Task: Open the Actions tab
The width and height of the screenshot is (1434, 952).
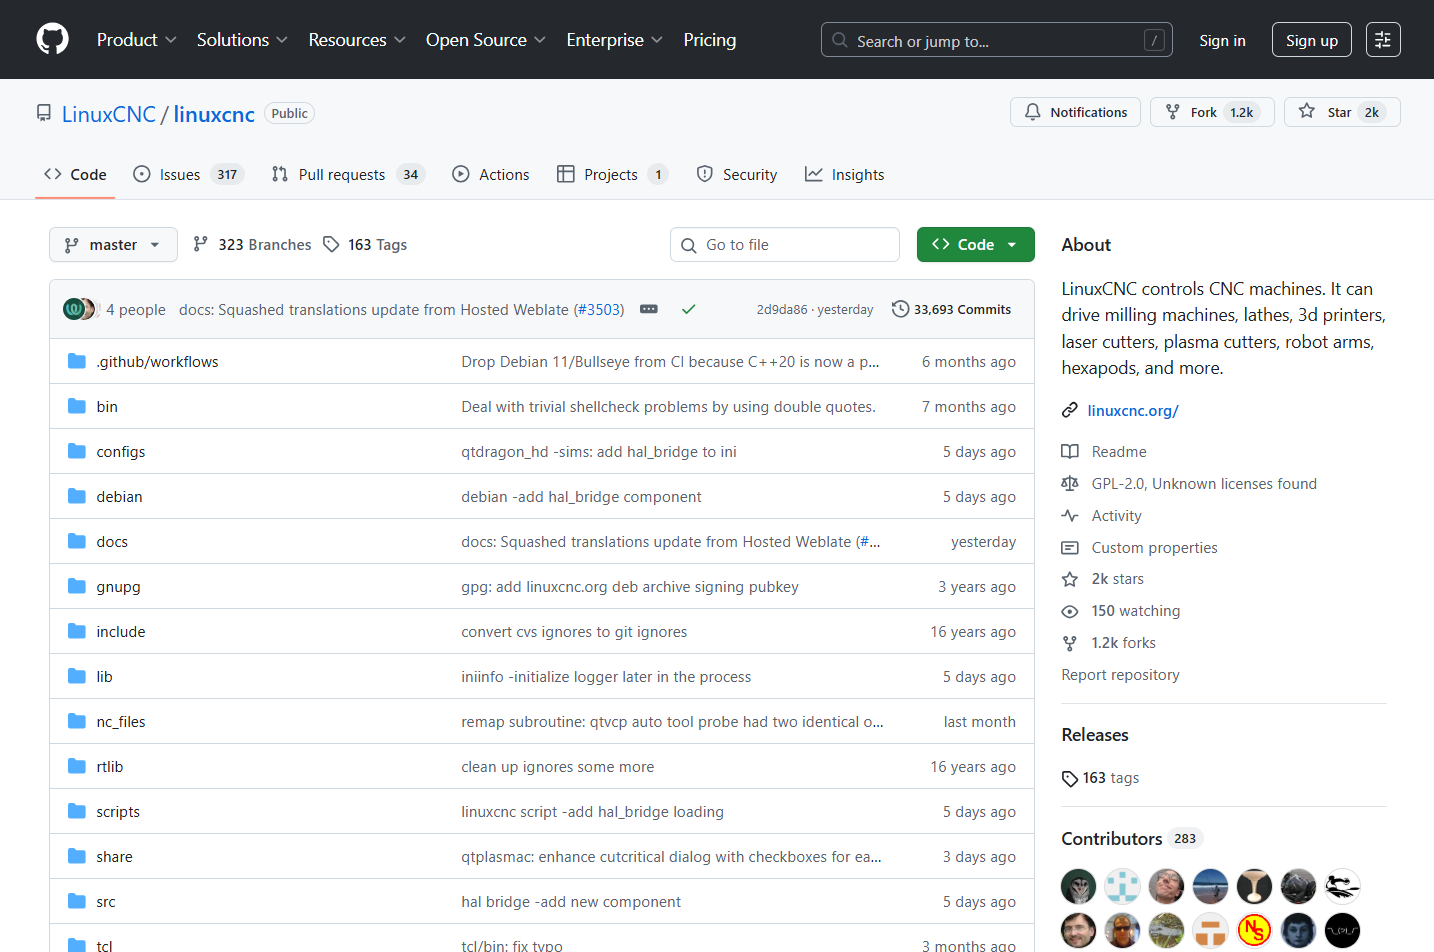Action: (x=490, y=174)
